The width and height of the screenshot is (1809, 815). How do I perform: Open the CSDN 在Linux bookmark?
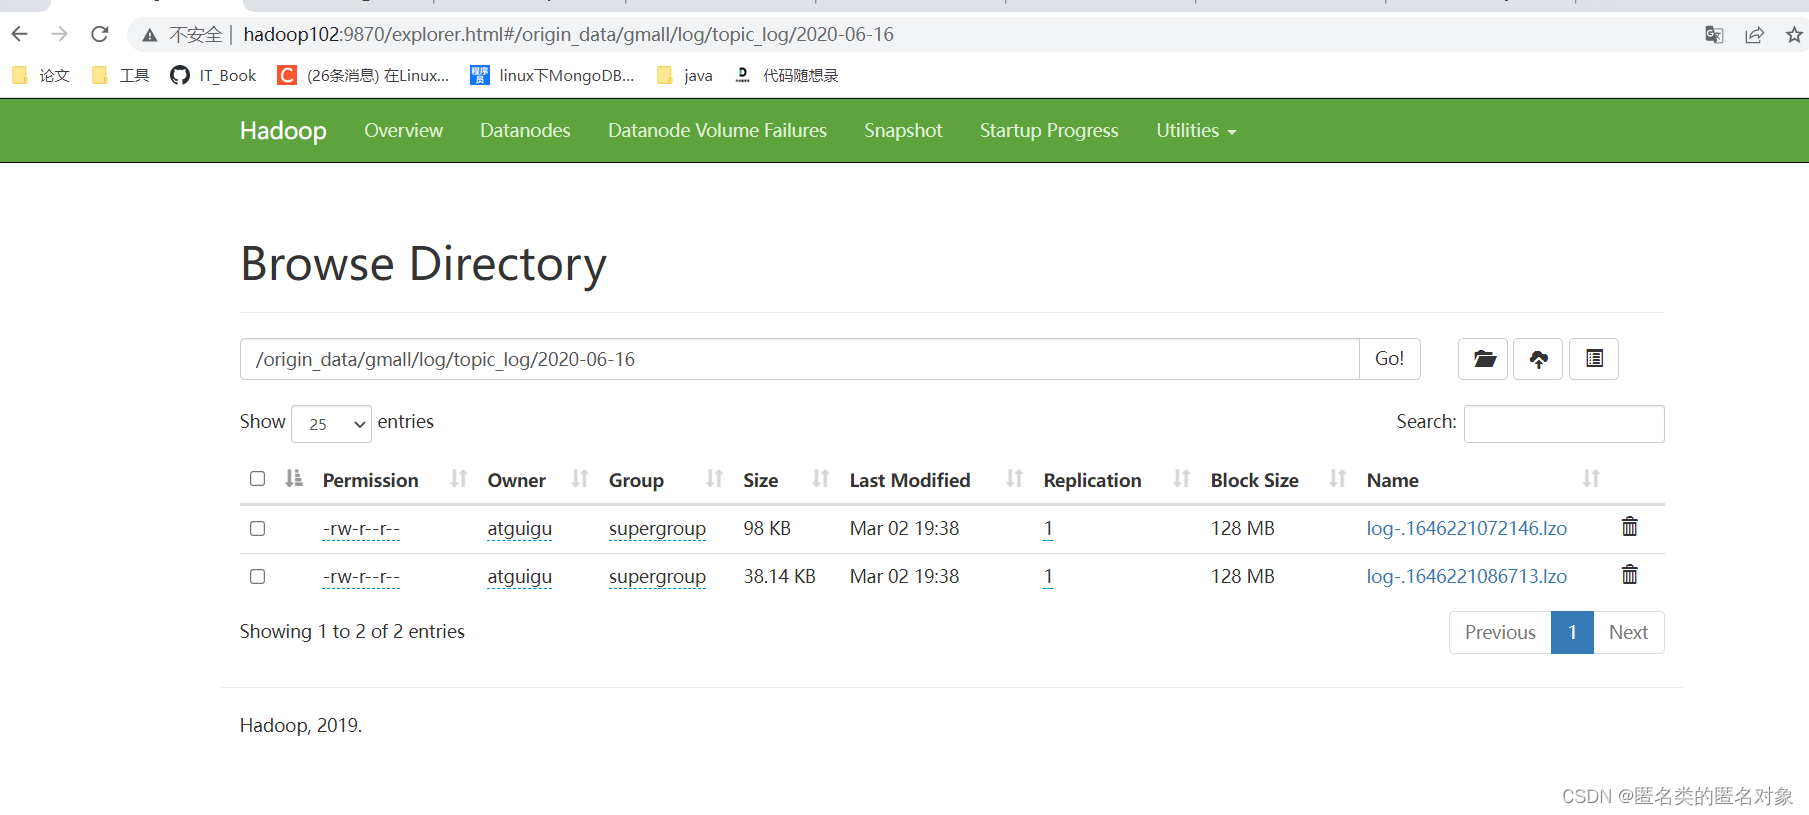click(x=363, y=75)
